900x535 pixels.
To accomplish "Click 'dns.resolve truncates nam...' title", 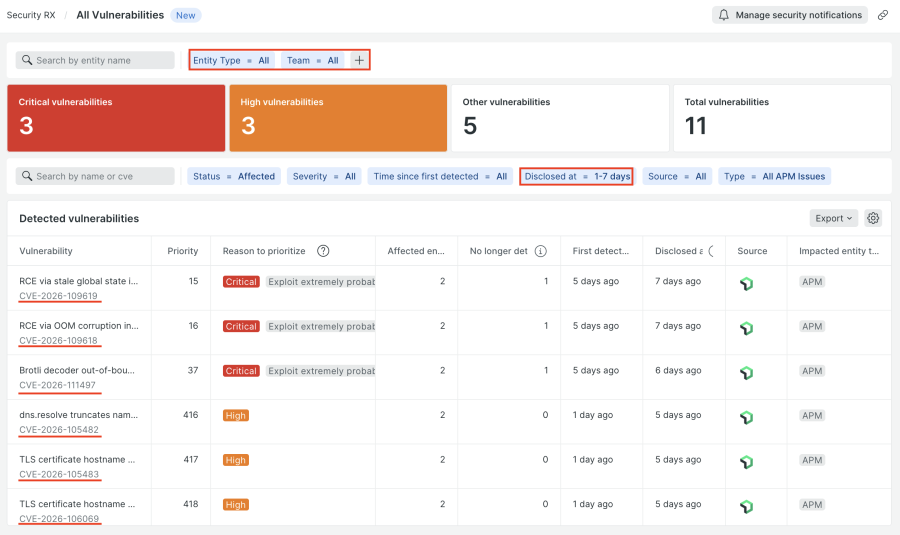I will (x=79, y=415).
